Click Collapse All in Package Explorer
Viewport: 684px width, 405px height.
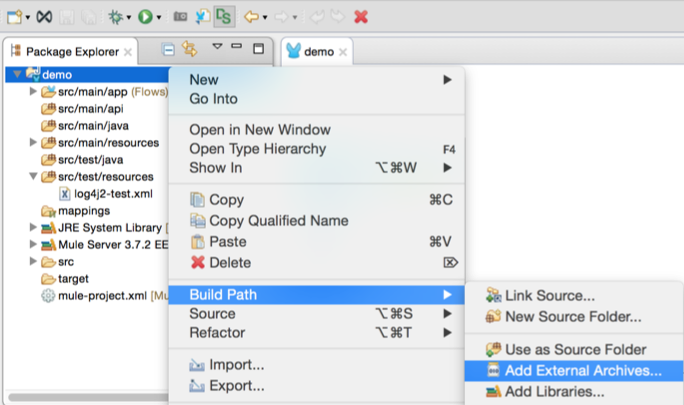tap(168, 49)
